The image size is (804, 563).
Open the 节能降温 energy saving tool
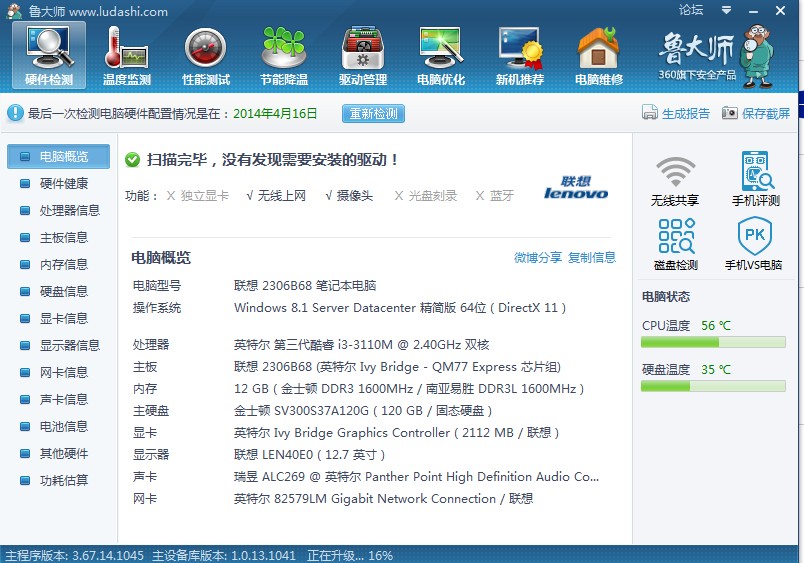[x=284, y=55]
